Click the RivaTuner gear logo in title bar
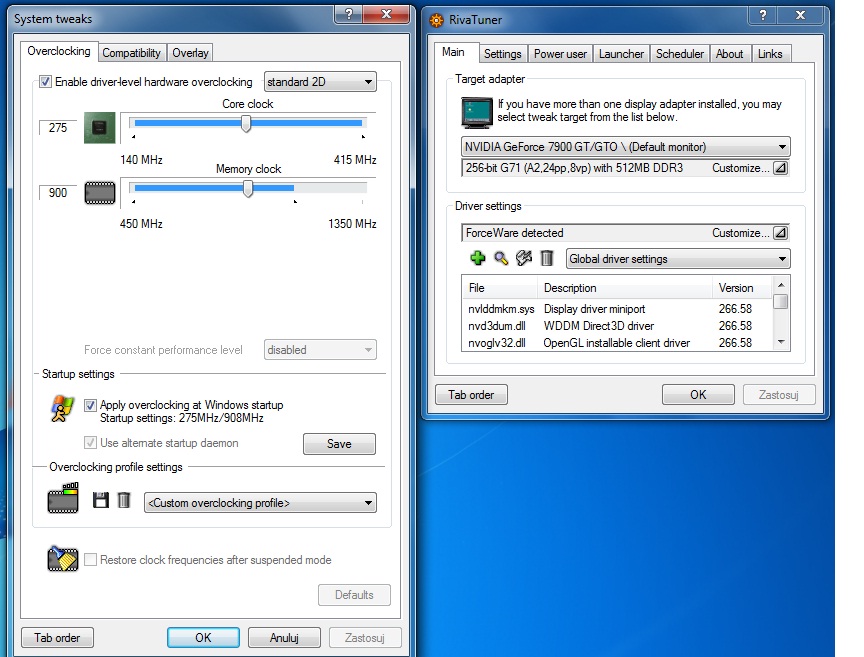This screenshot has width=864, height=657. (436, 20)
